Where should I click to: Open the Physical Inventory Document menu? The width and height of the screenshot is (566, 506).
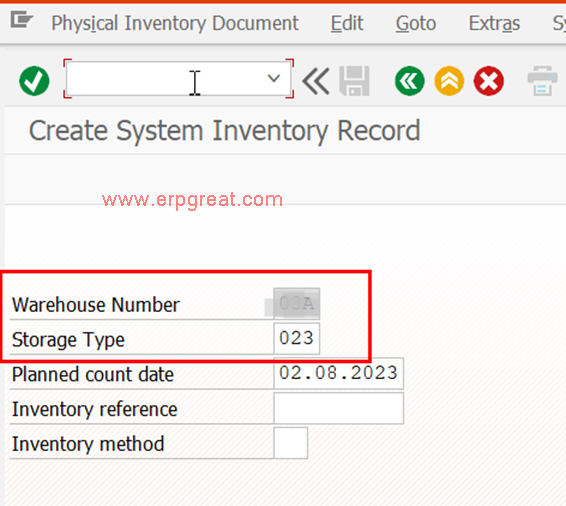(x=175, y=23)
